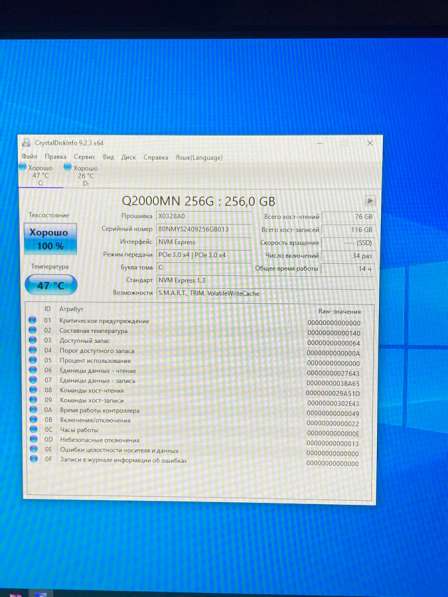Viewport: 448px width, 597px height.
Task: Select the Записи в журнале информации об ошибках name
Action: point(123,460)
